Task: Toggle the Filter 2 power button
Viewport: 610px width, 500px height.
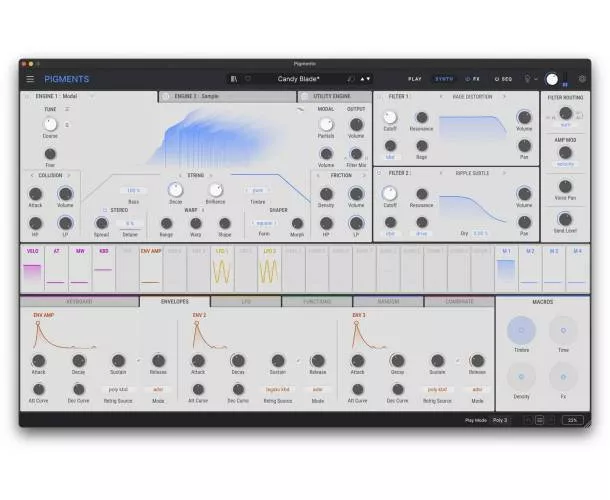Action: (380, 173)
